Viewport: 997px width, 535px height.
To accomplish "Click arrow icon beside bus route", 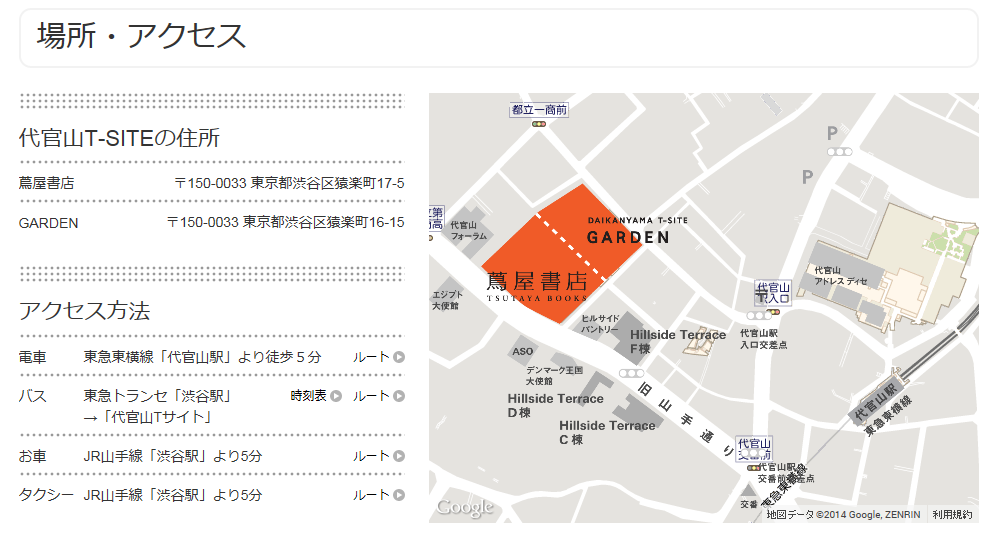I will (x=399, y=396).
